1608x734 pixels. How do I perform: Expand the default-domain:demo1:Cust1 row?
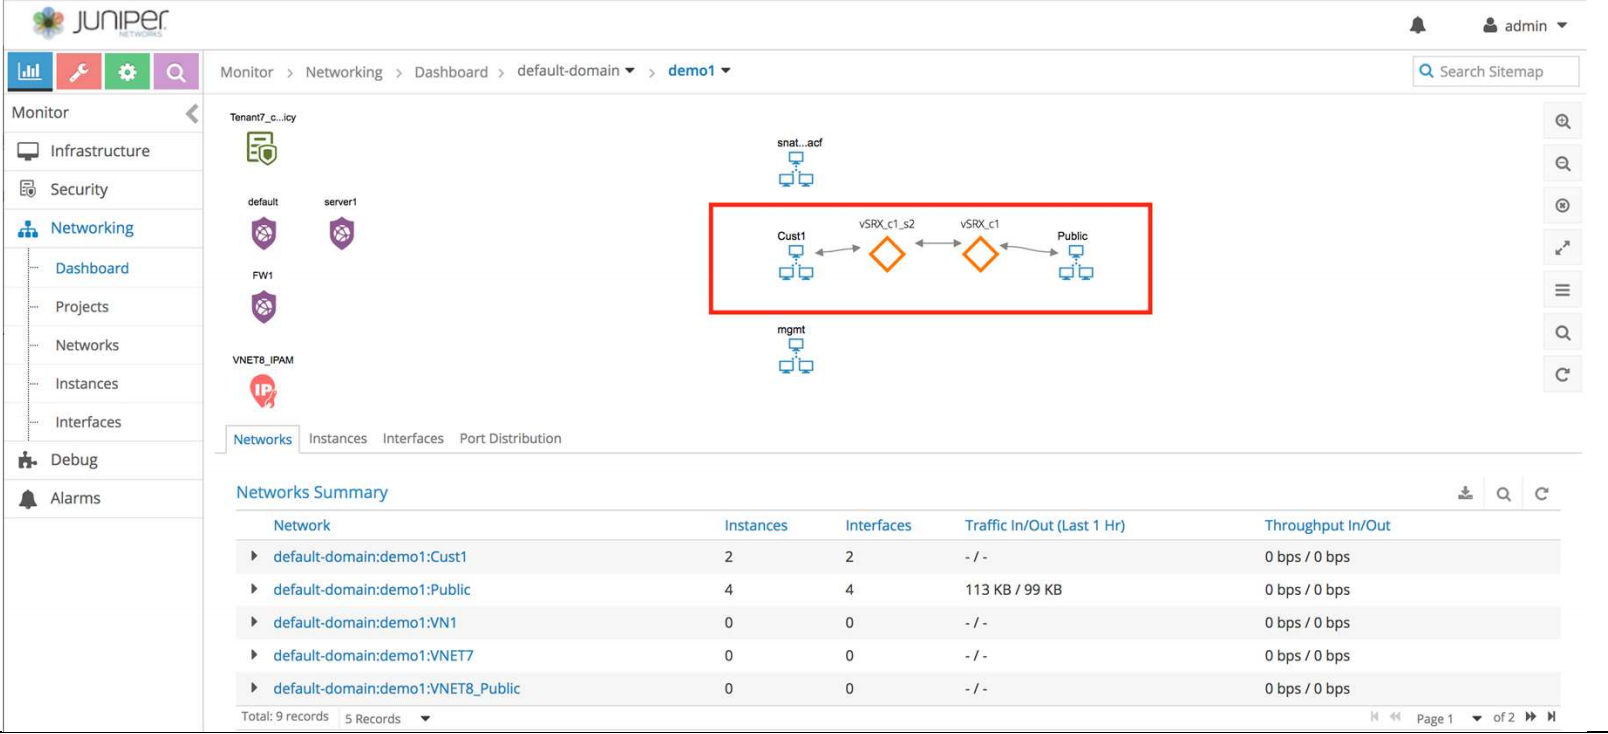[254, 556]
